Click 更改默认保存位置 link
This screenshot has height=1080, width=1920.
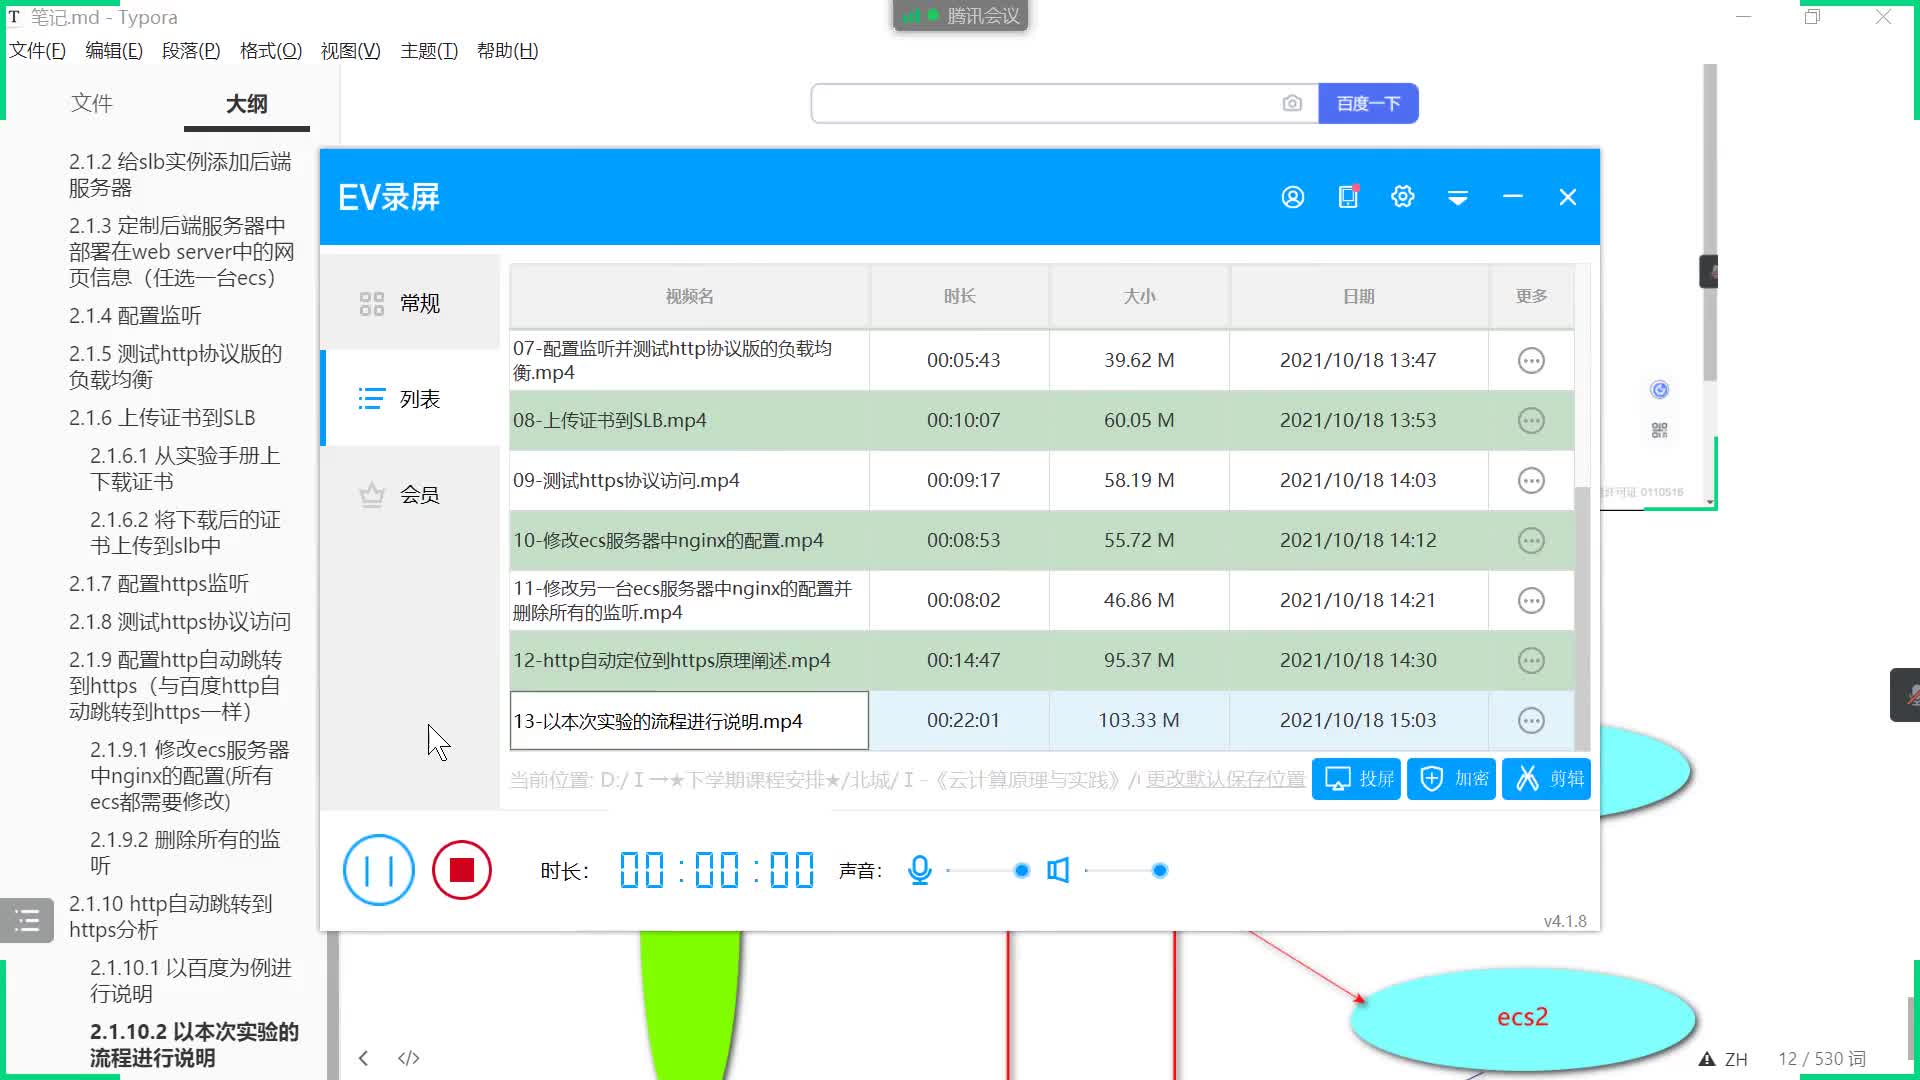coord(1225,779)
